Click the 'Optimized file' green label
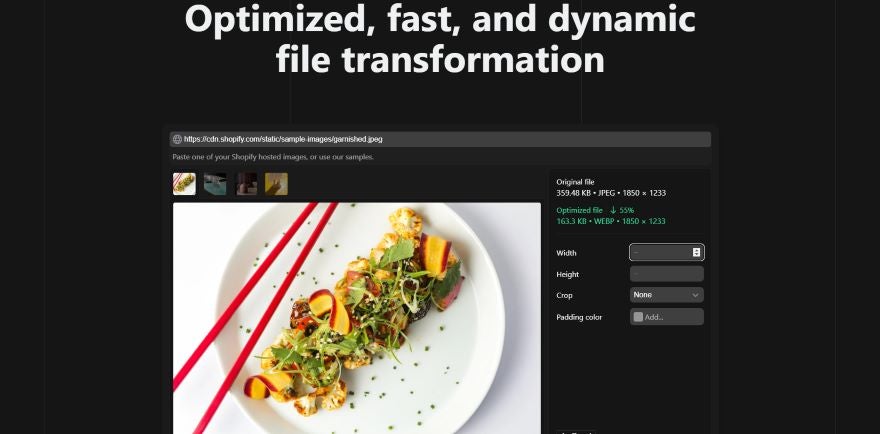Viewport: 880px width, 434px height. [579, 210]
